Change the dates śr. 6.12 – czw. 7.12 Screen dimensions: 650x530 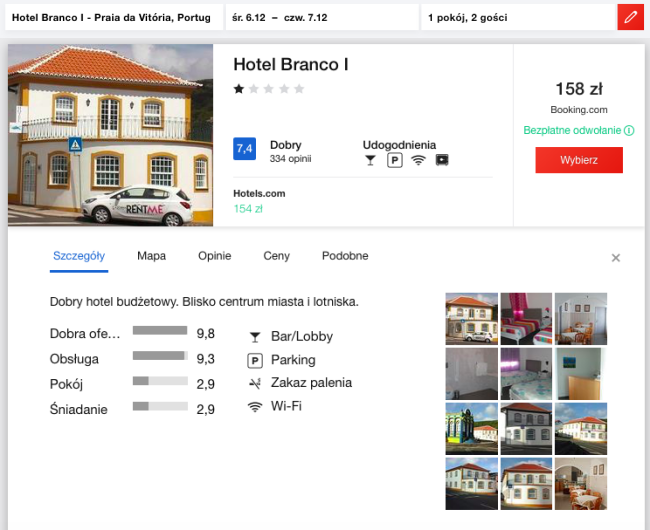coord(320,17)
